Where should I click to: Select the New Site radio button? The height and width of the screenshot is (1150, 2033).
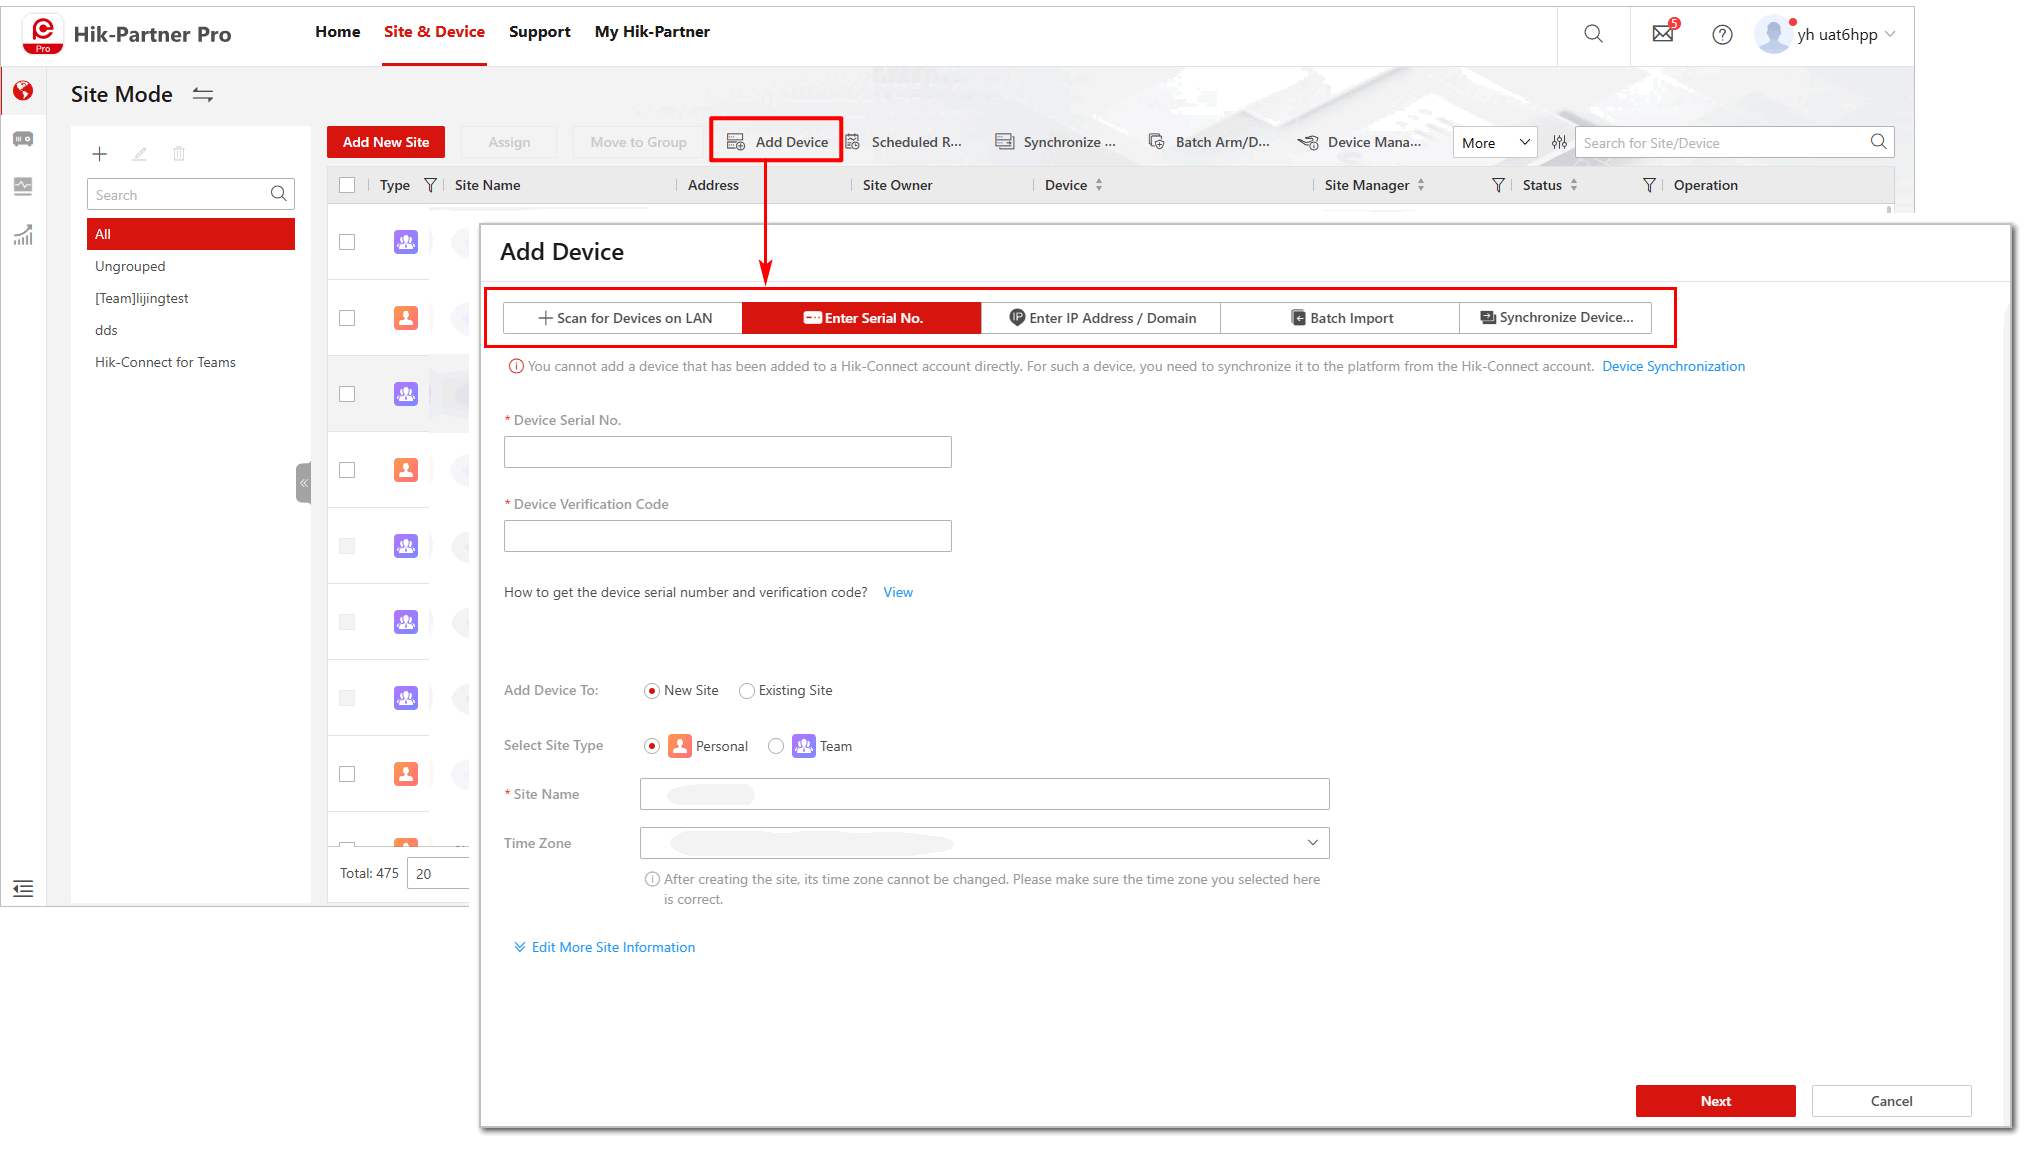652,691
